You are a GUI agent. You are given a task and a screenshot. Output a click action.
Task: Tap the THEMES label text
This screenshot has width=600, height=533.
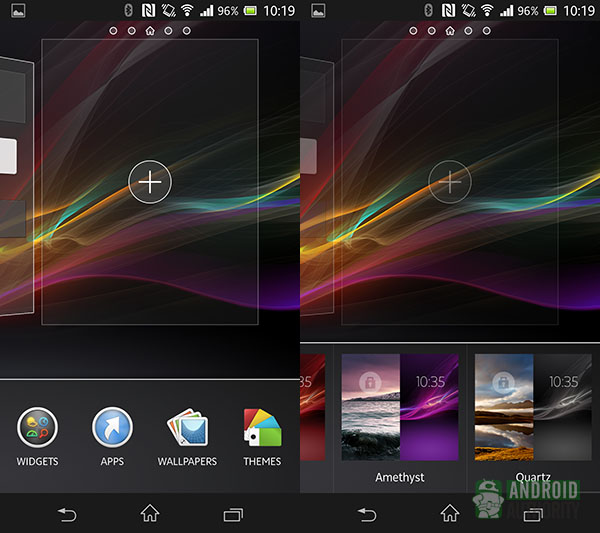coord(262,461)
